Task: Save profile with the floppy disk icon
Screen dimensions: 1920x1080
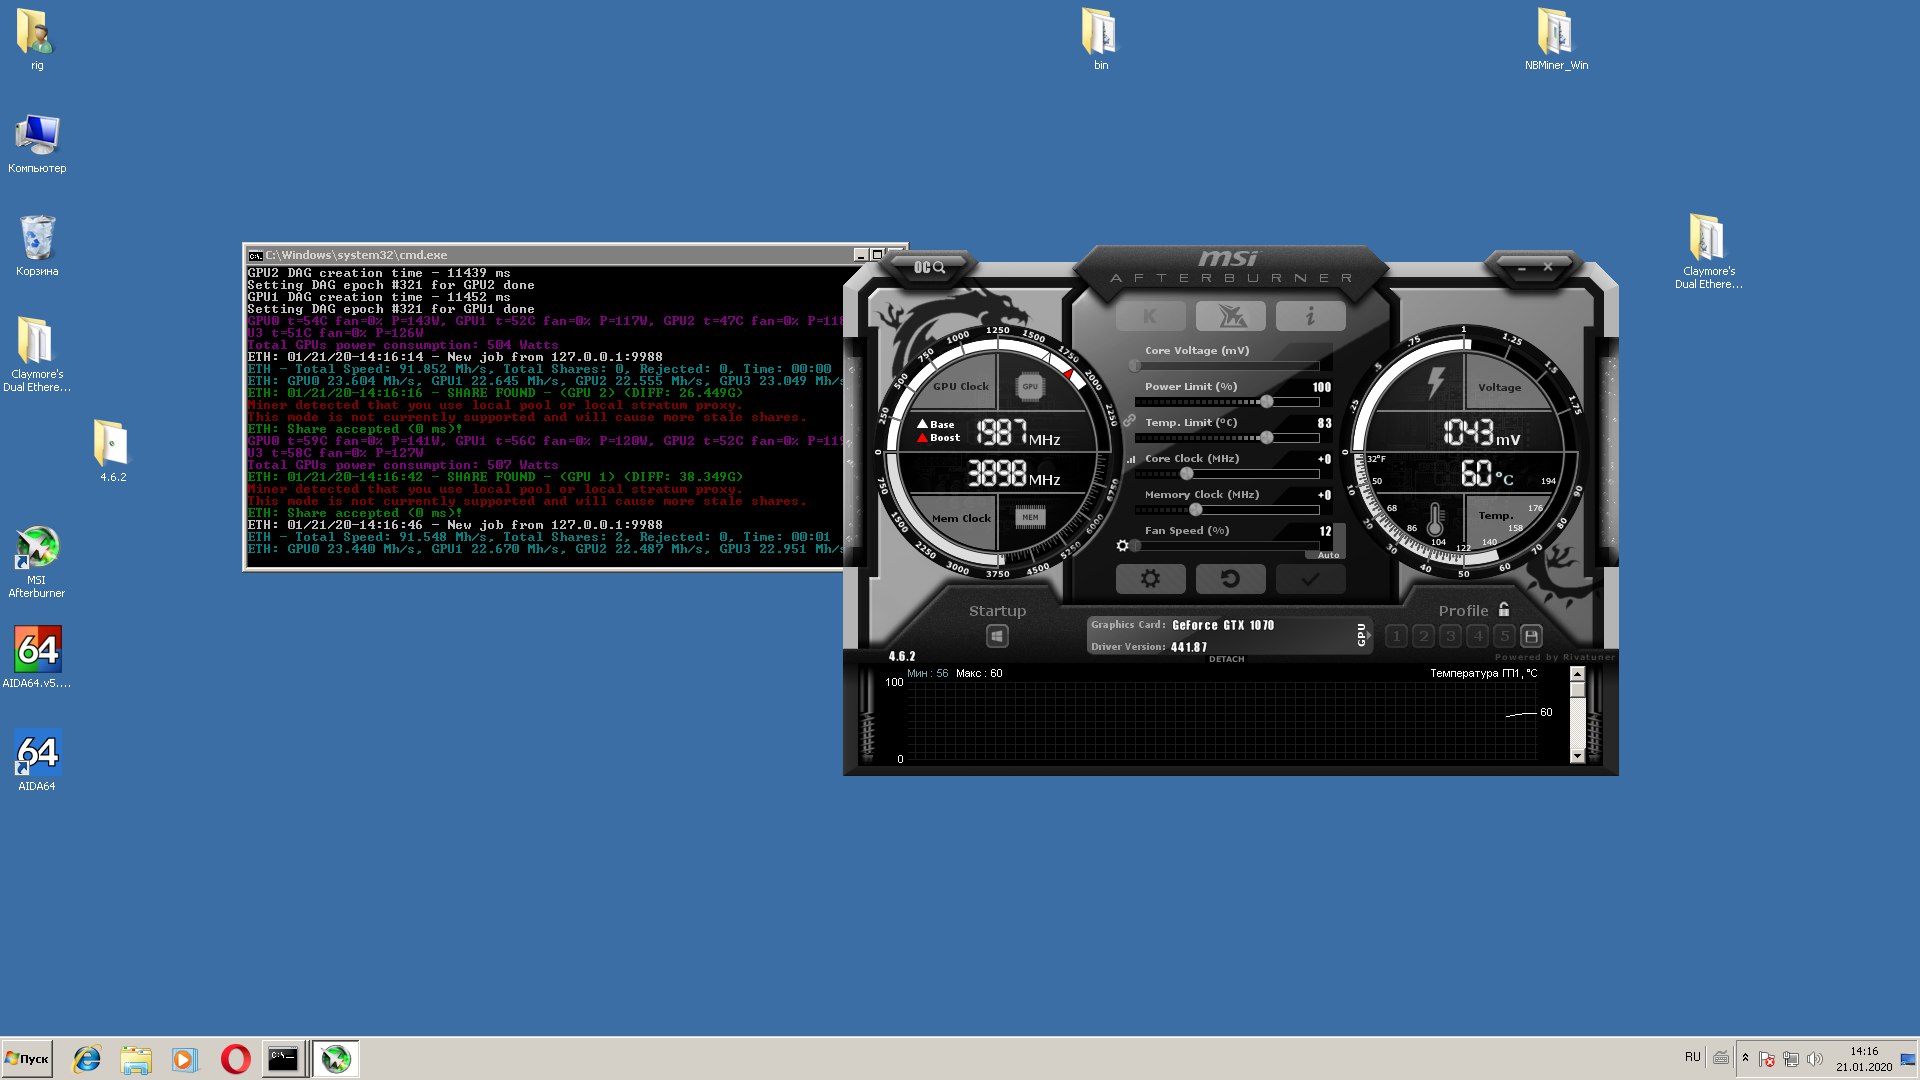Action: pos(1531,636)
